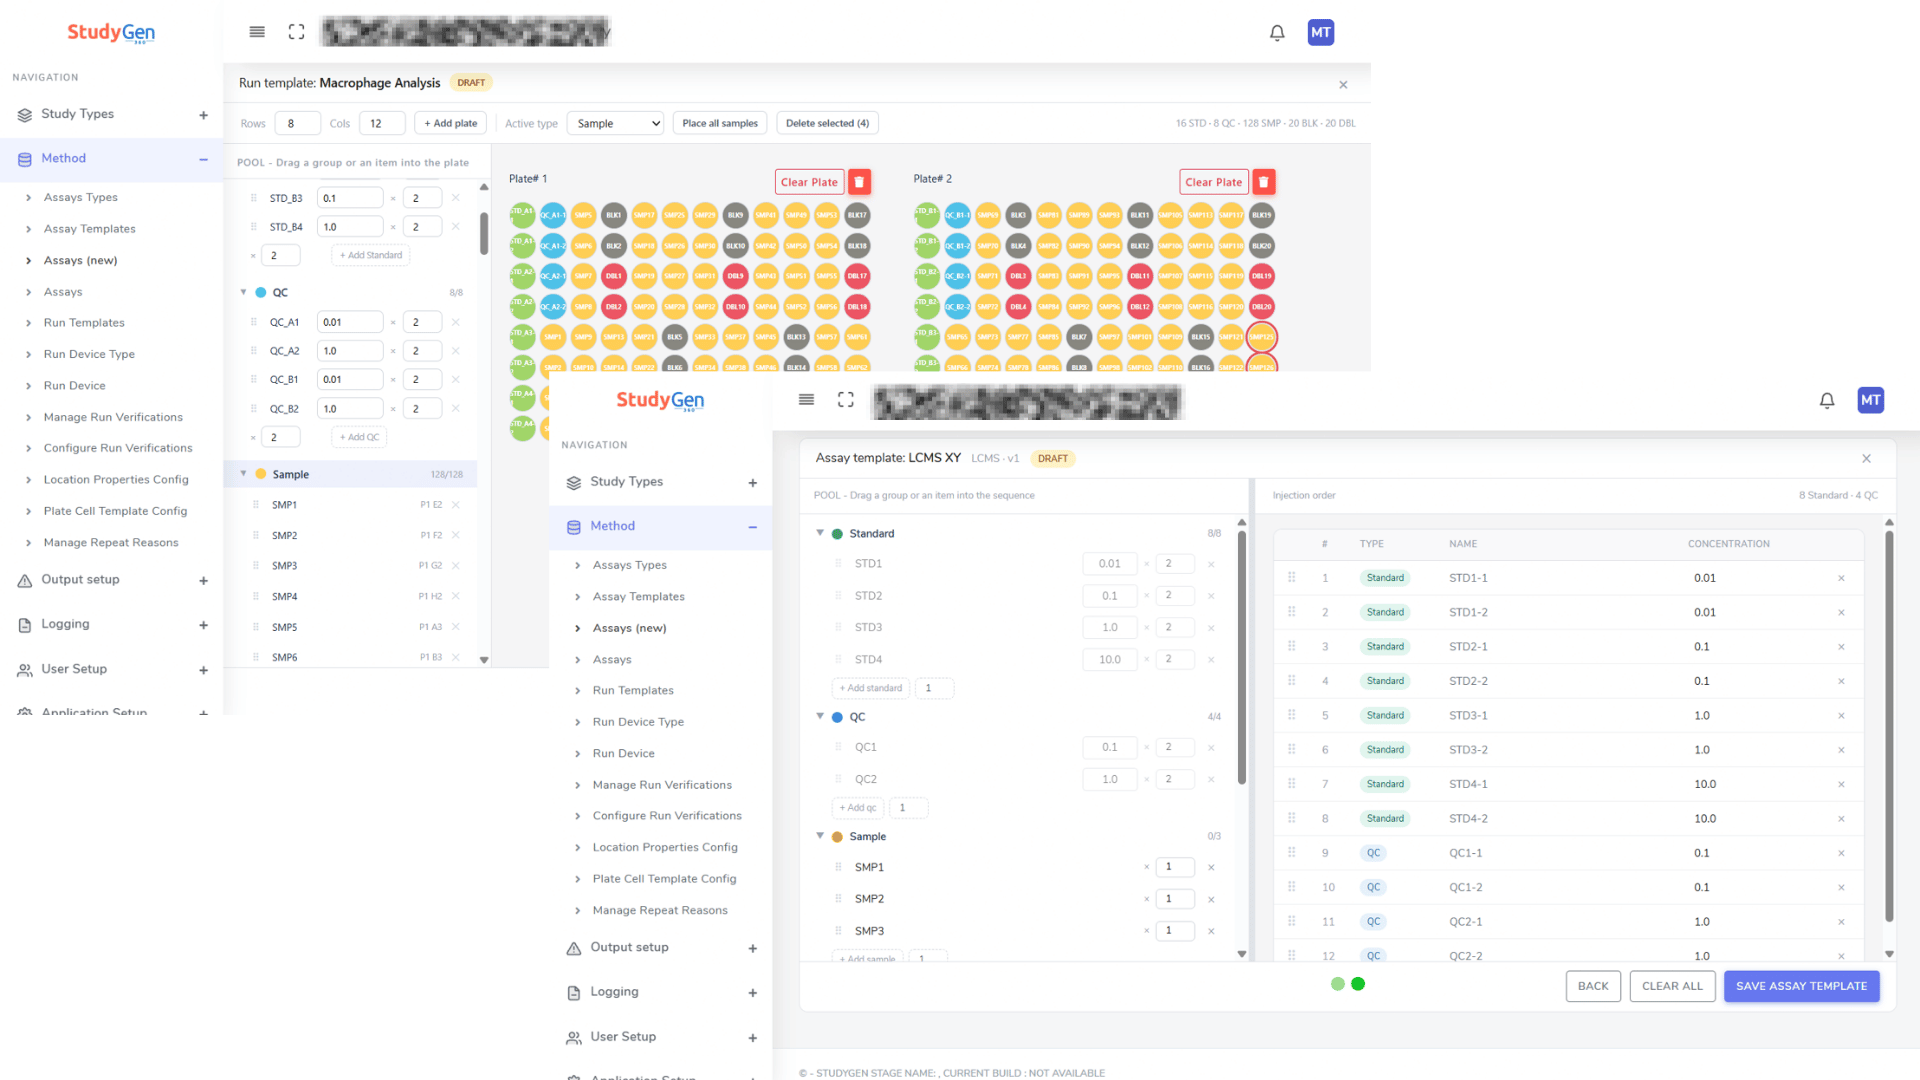1920x1080 pixels.
Task: Collapse the Sample group in assay pool
Action: pos(820,836)
